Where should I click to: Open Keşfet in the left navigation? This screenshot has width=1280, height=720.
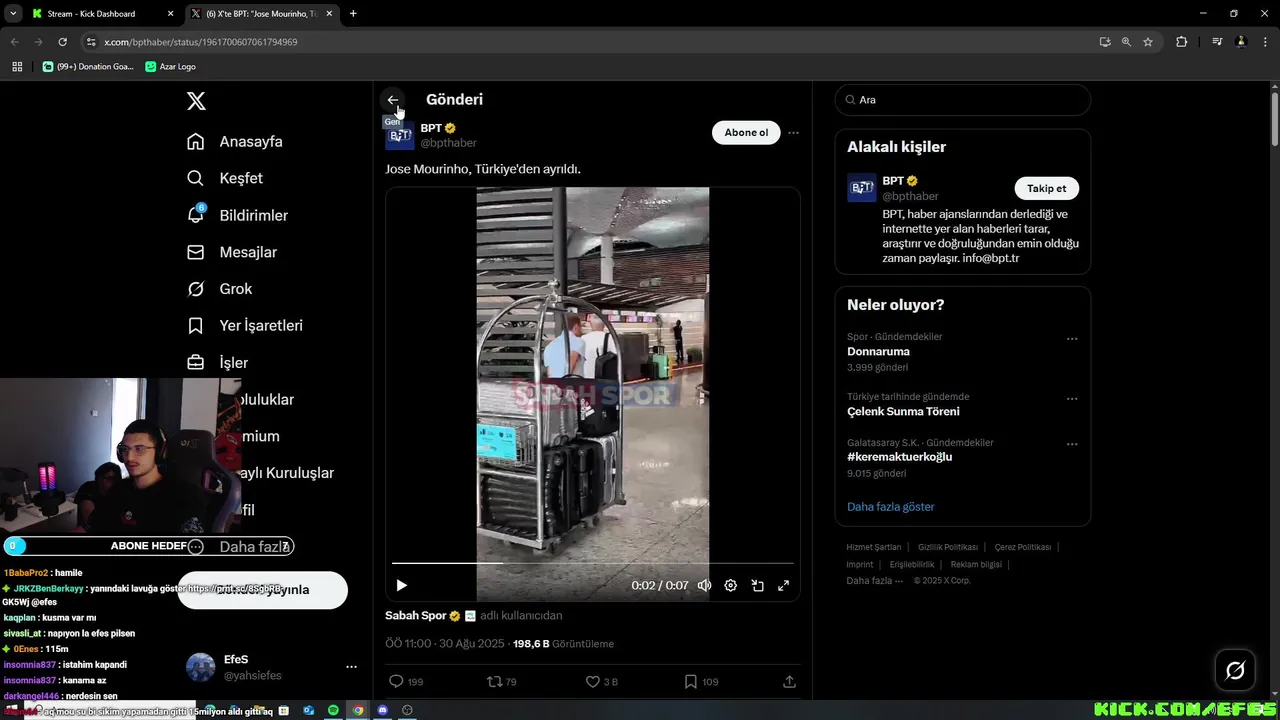pos(225,178)
